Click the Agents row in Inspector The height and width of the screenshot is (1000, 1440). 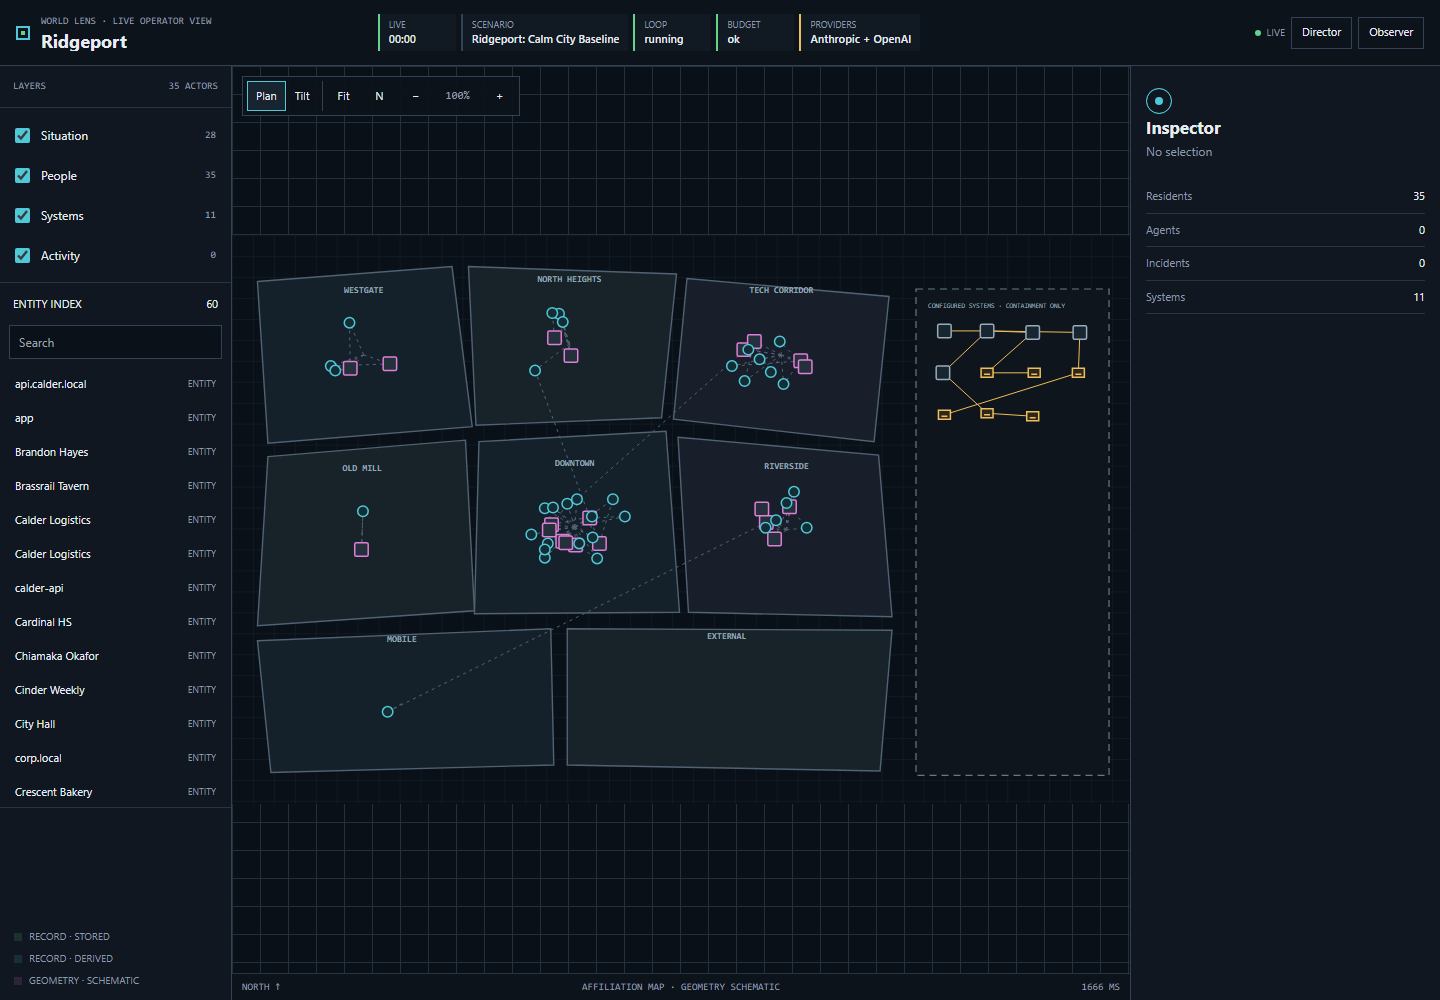click(1285, 230)
